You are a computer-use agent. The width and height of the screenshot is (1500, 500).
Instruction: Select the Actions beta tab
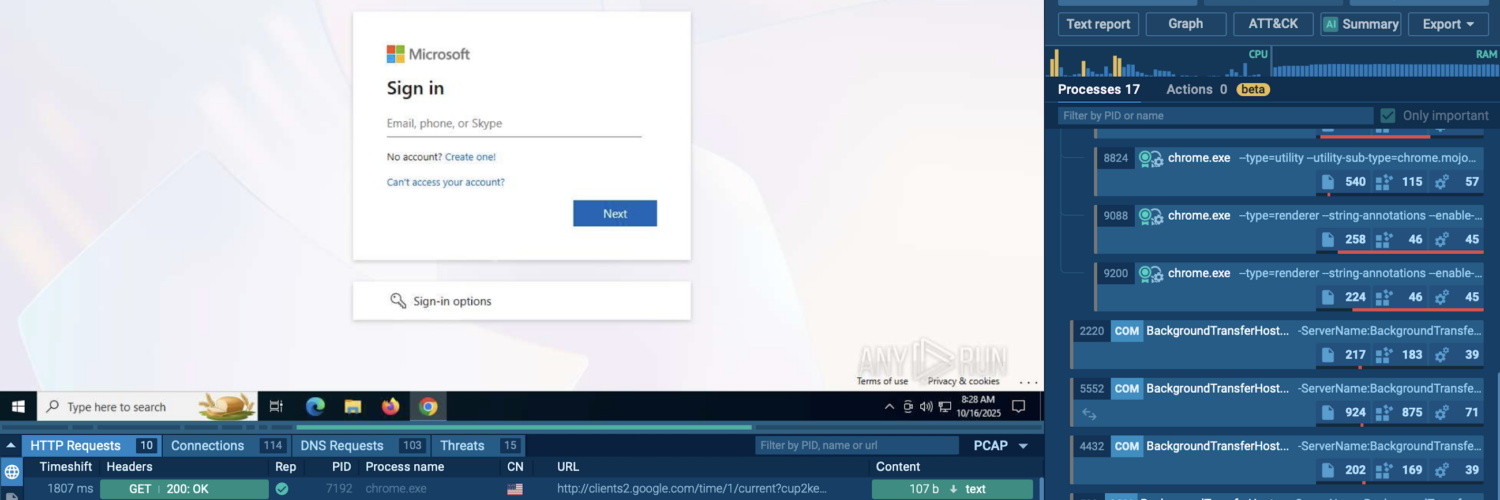(x=1217, y=89)
